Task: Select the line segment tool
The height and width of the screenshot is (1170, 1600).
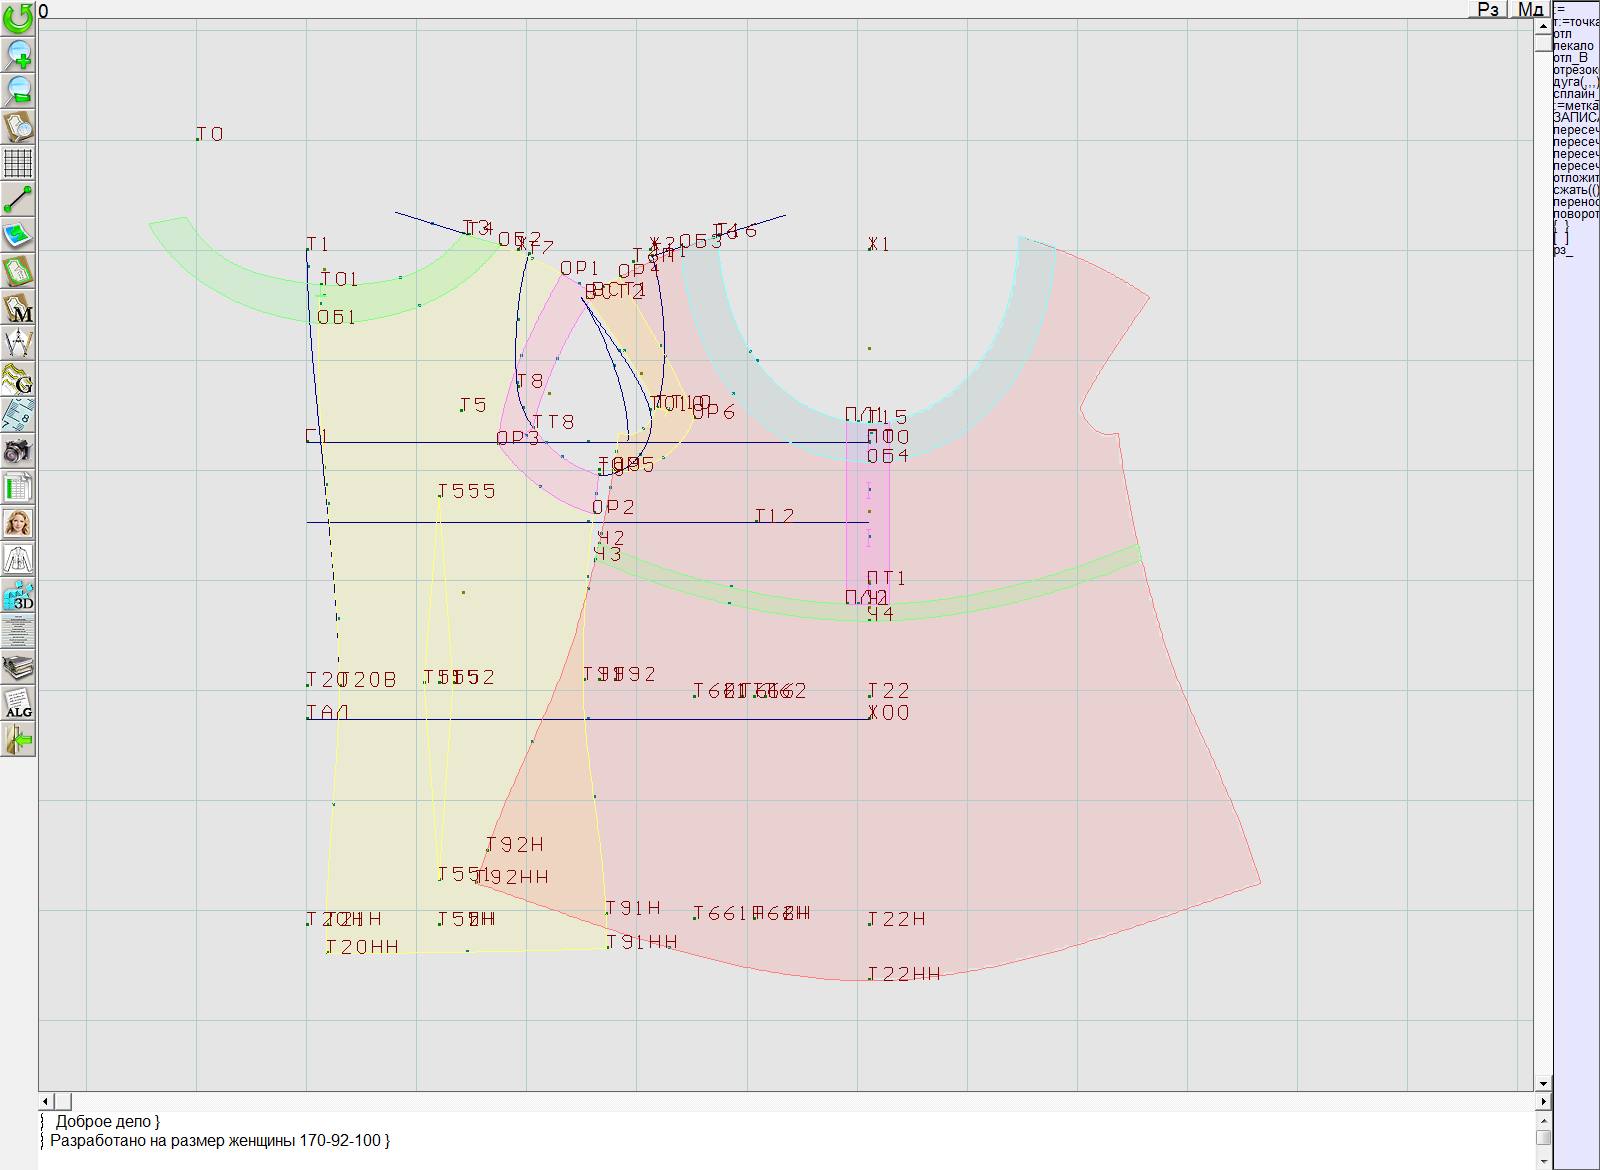Action: click(18, 199)
